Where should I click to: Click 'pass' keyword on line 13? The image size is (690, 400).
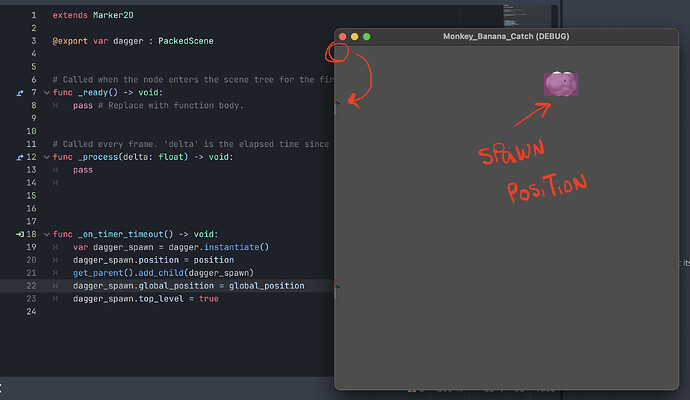point(83,170)
